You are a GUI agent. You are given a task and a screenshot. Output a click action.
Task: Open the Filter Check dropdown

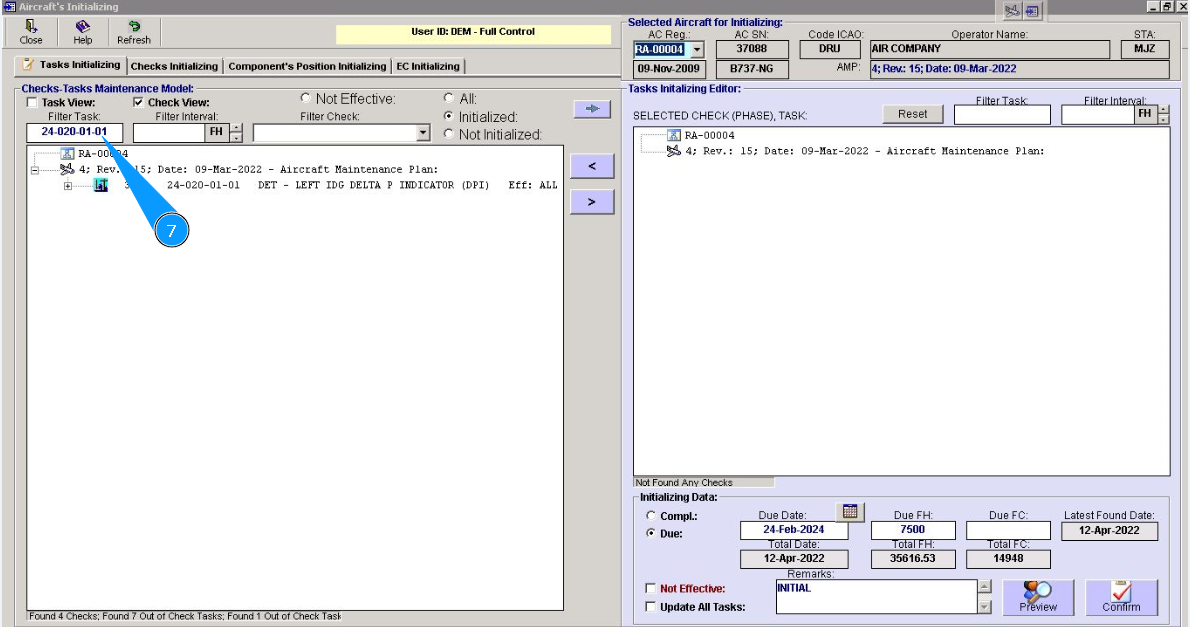pos(422,133)
